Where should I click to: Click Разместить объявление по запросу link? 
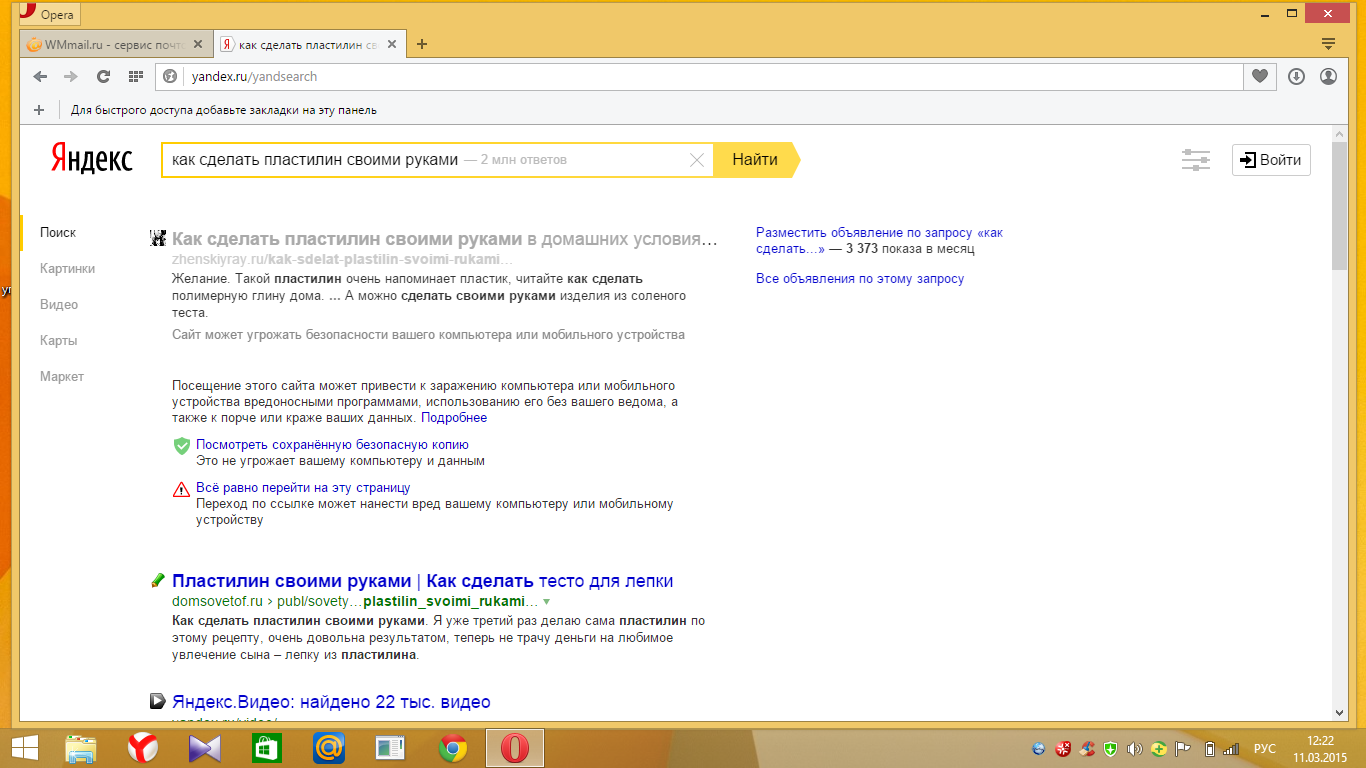point(879,240)
